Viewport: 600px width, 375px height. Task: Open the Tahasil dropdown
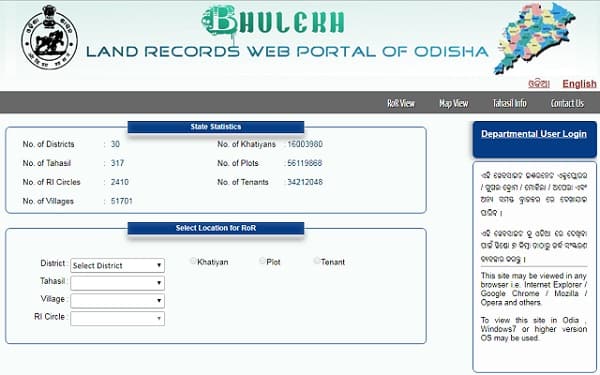pyautogui.click(x=117, y=283)
